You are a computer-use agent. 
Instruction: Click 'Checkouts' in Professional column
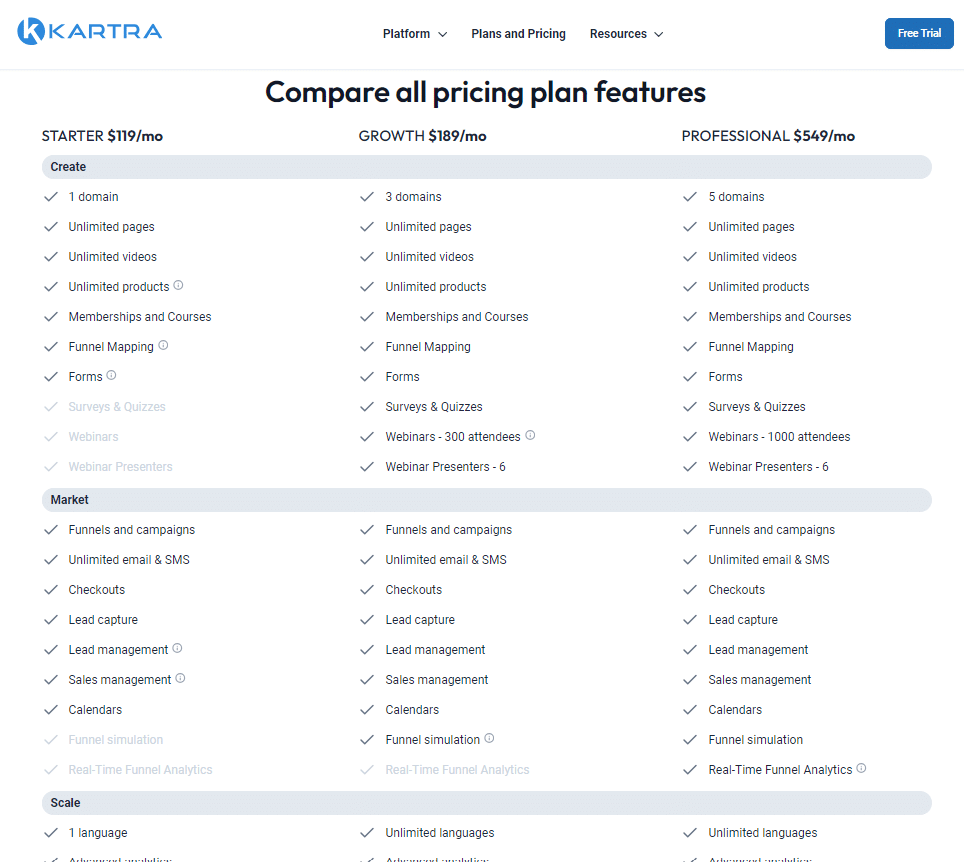(x=737, y=590)
